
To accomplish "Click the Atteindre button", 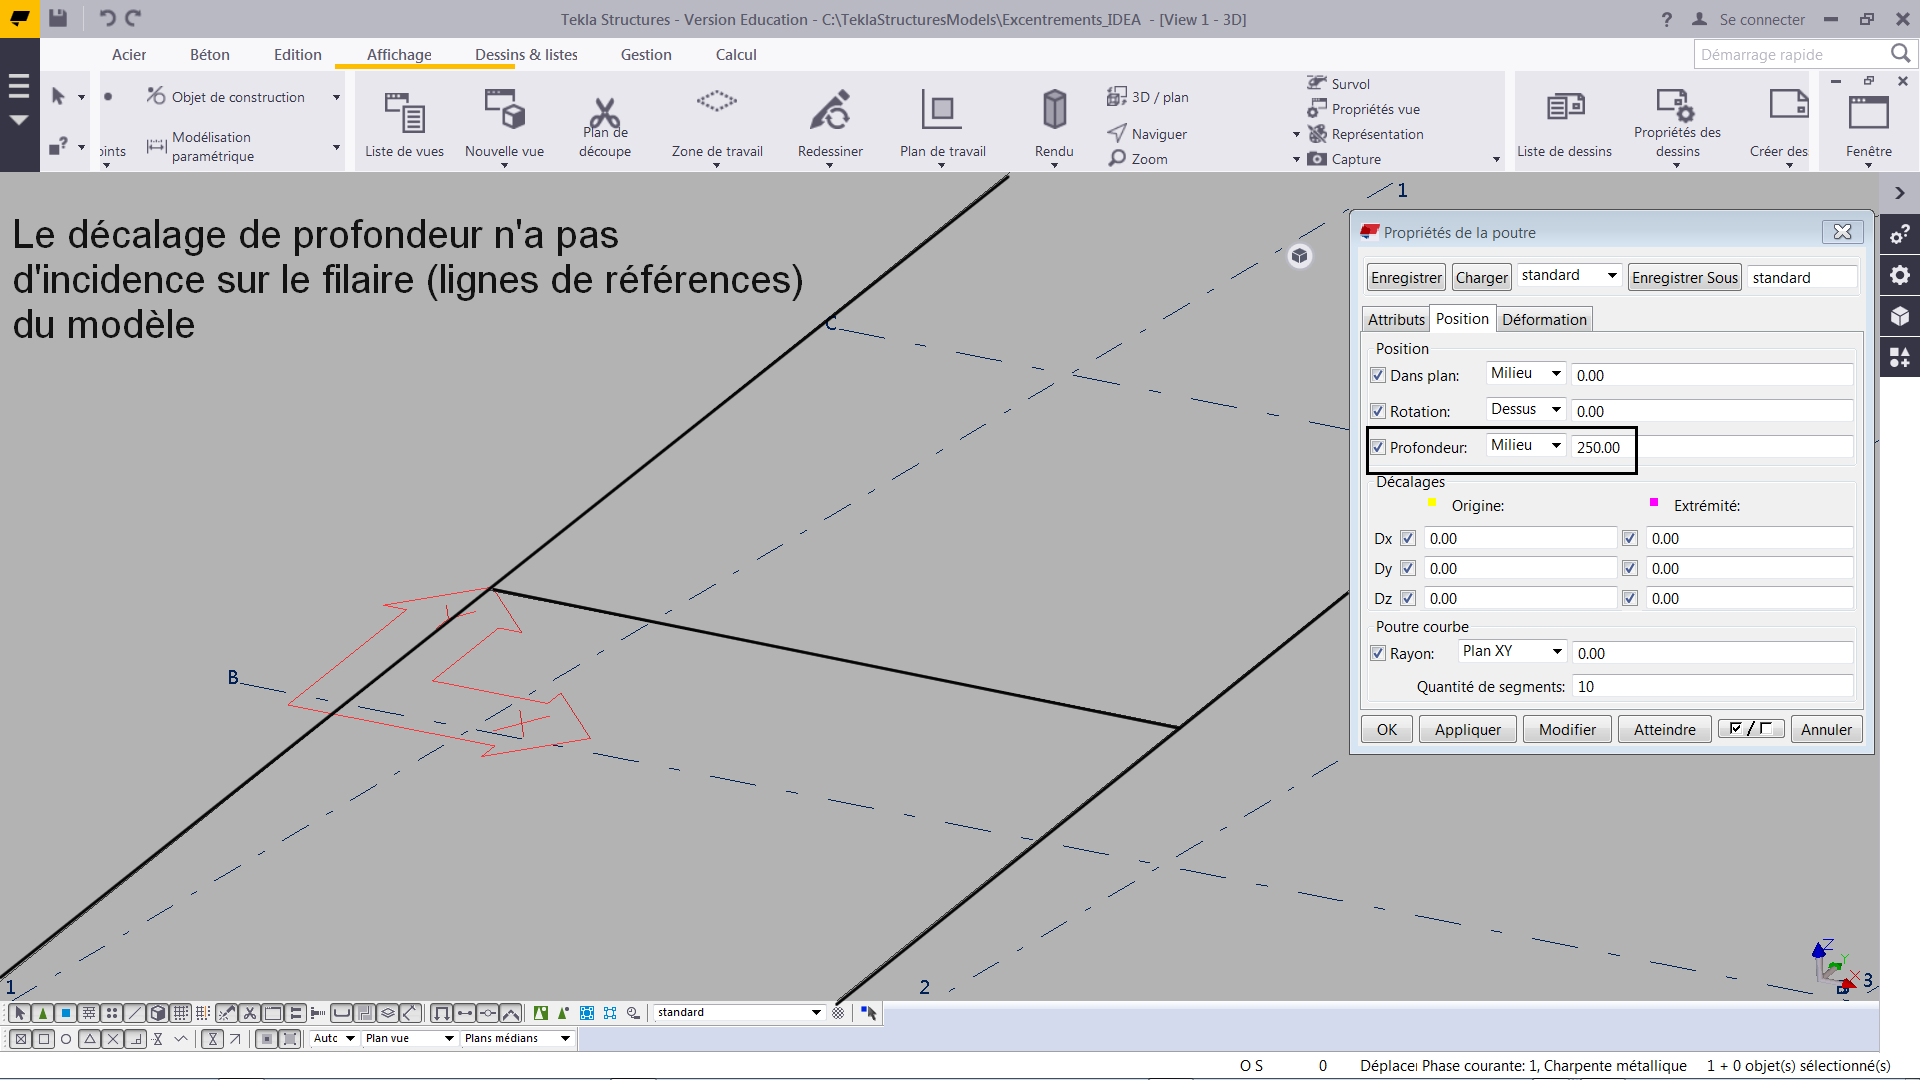I will point(1664,729).
